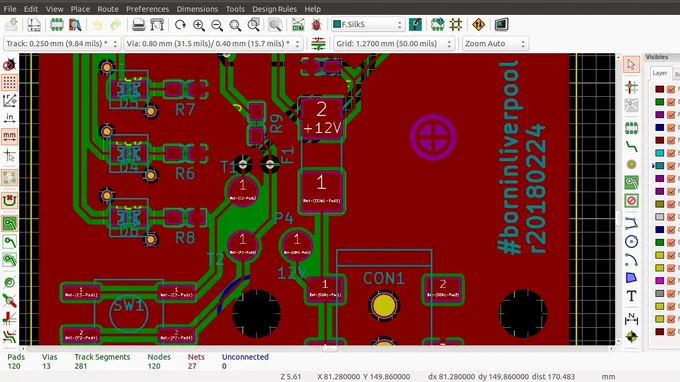Open the footprint editor from toolbar
The height and width of the screenshot is (382, 680).
point(57,25)
